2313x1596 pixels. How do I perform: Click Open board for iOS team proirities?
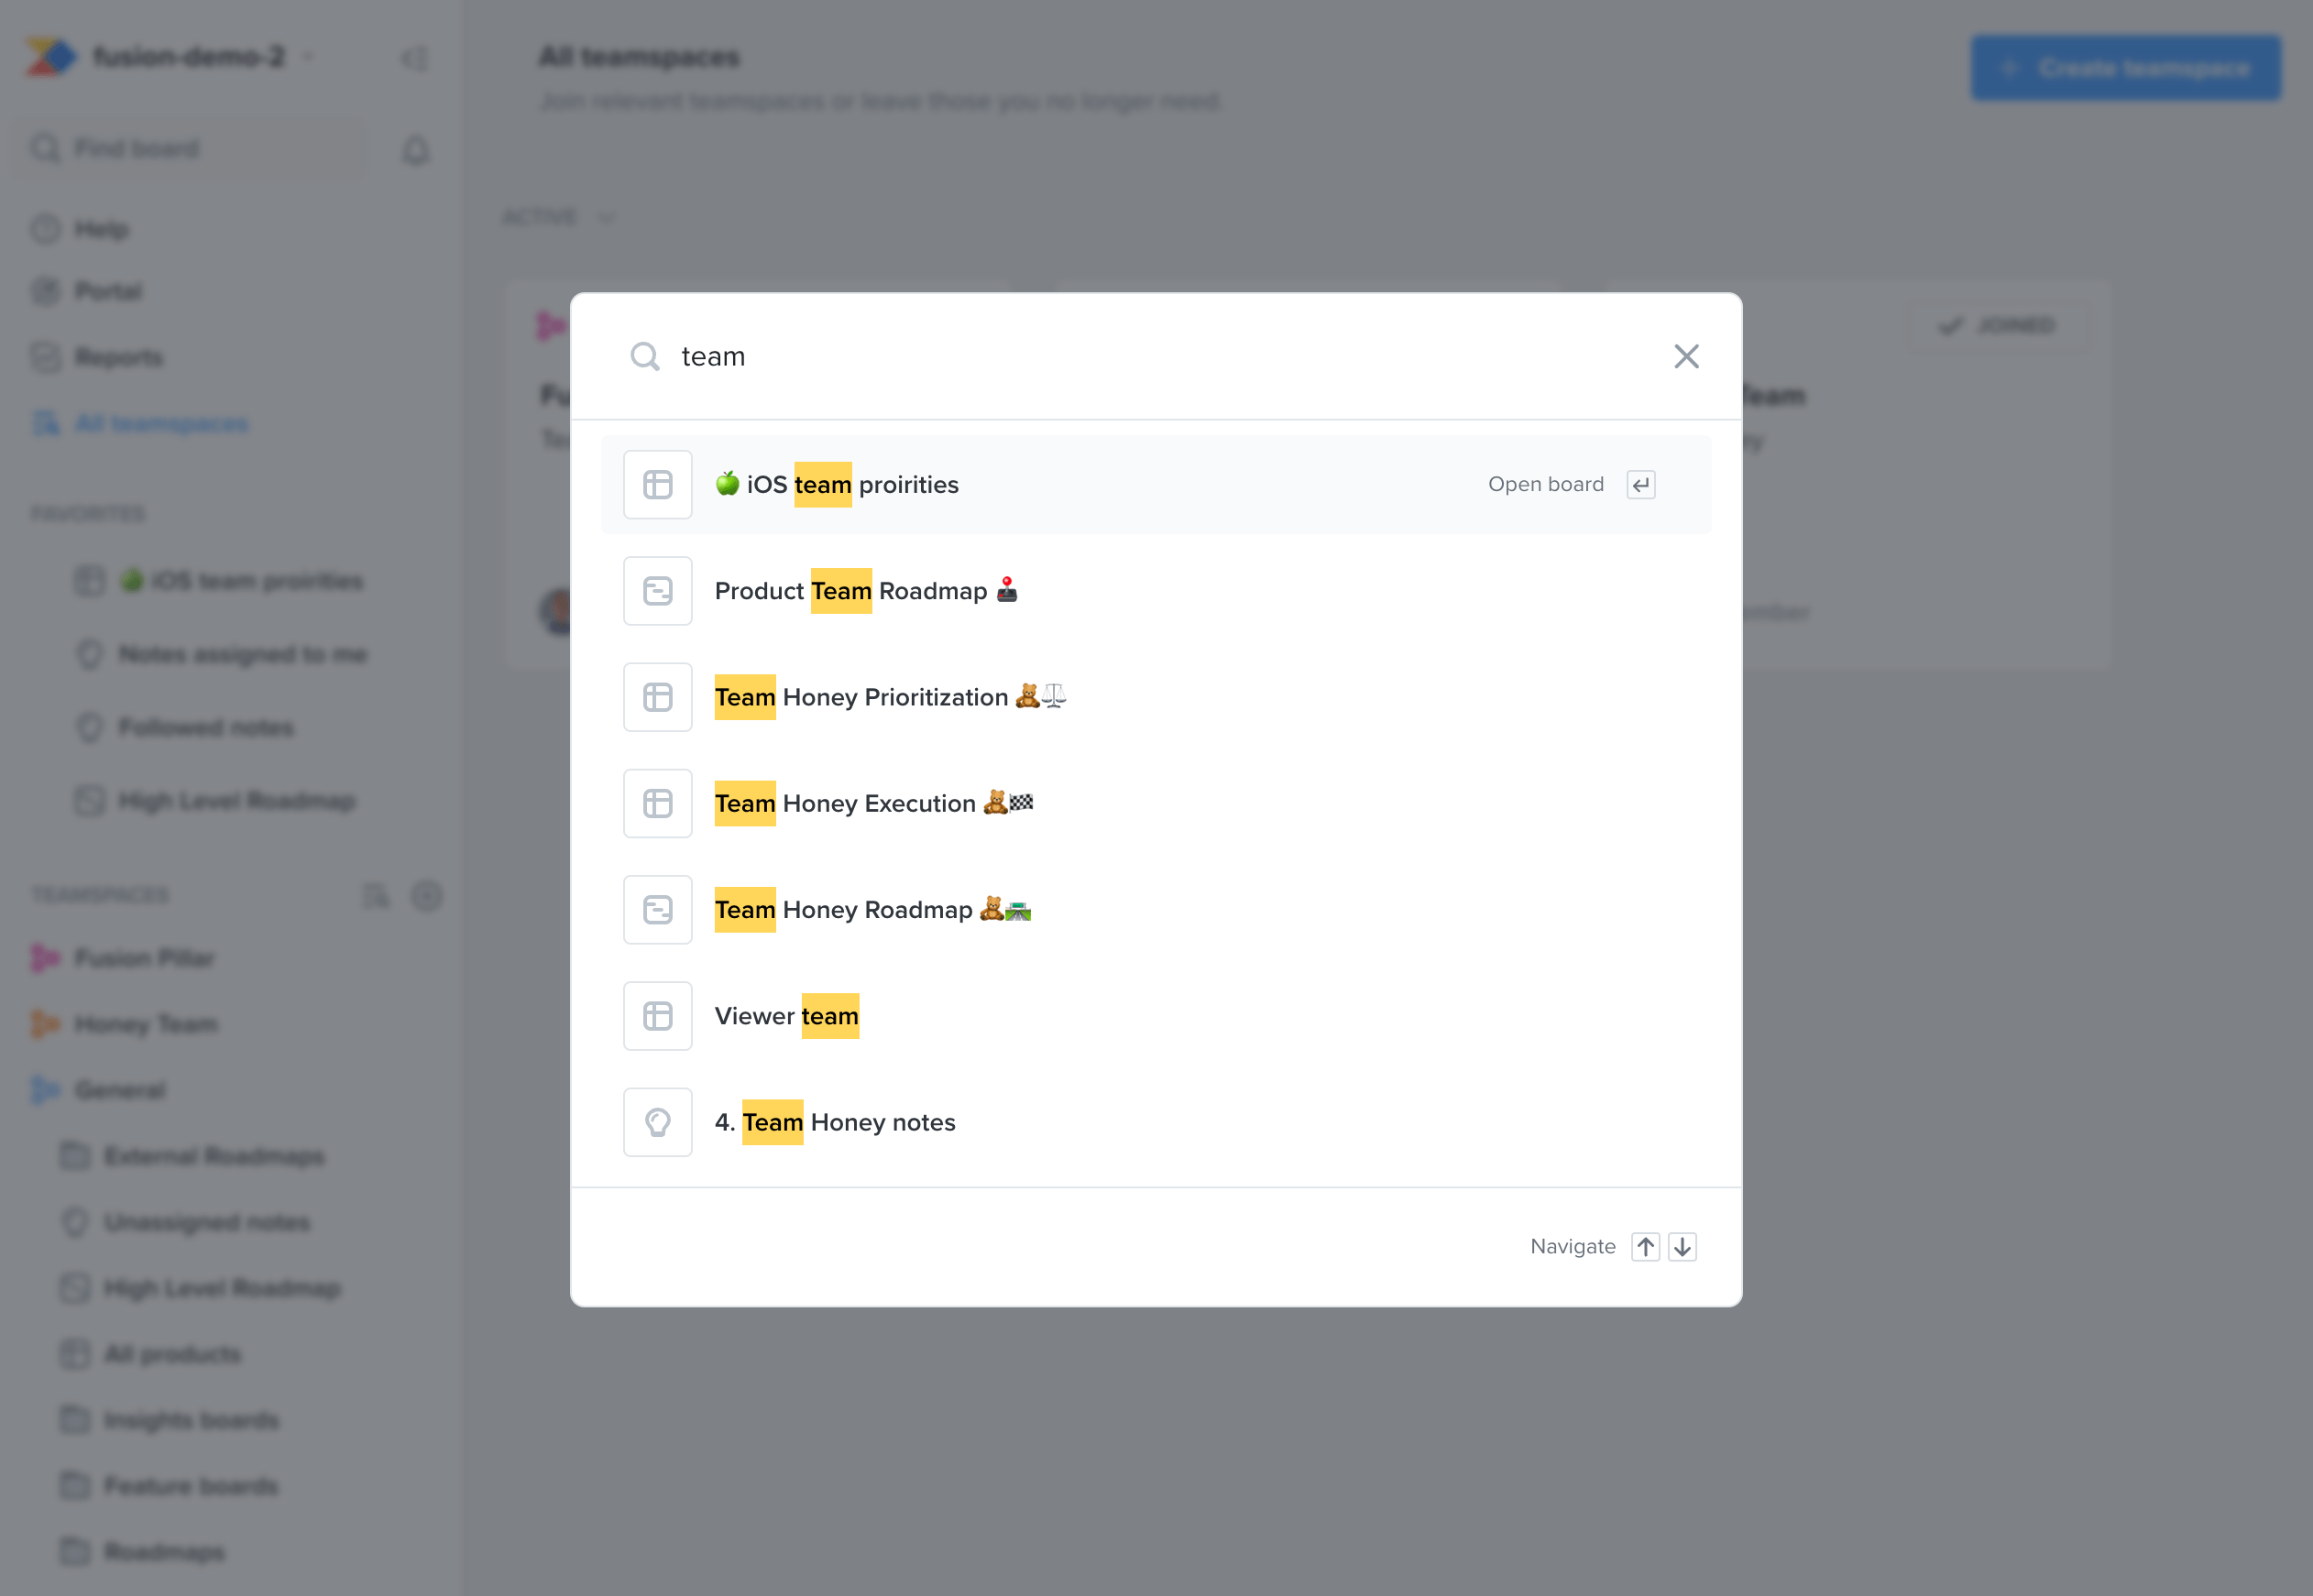[1546, 484]
